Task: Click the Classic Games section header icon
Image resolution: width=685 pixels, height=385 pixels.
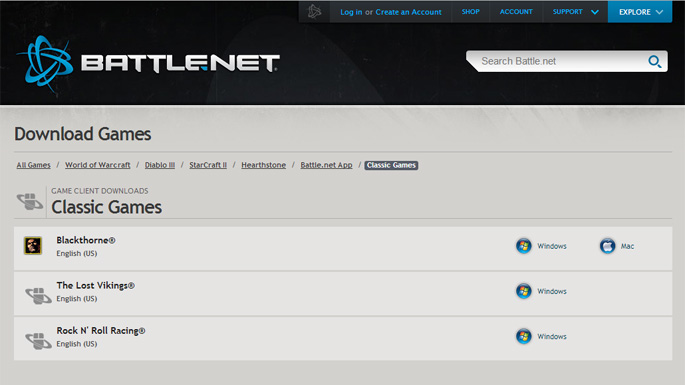Action: (30, 201)
